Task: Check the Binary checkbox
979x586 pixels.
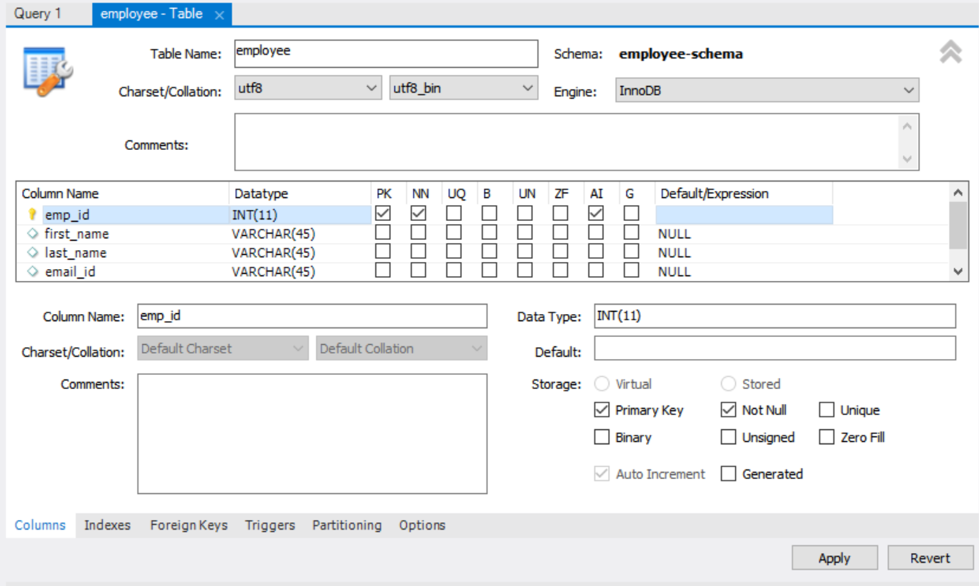Action: click(x=602, y=437)
